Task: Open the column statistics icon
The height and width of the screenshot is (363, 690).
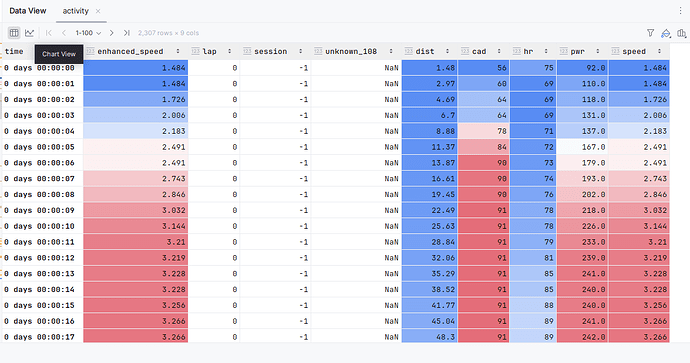Action: [x=682, y=33]
